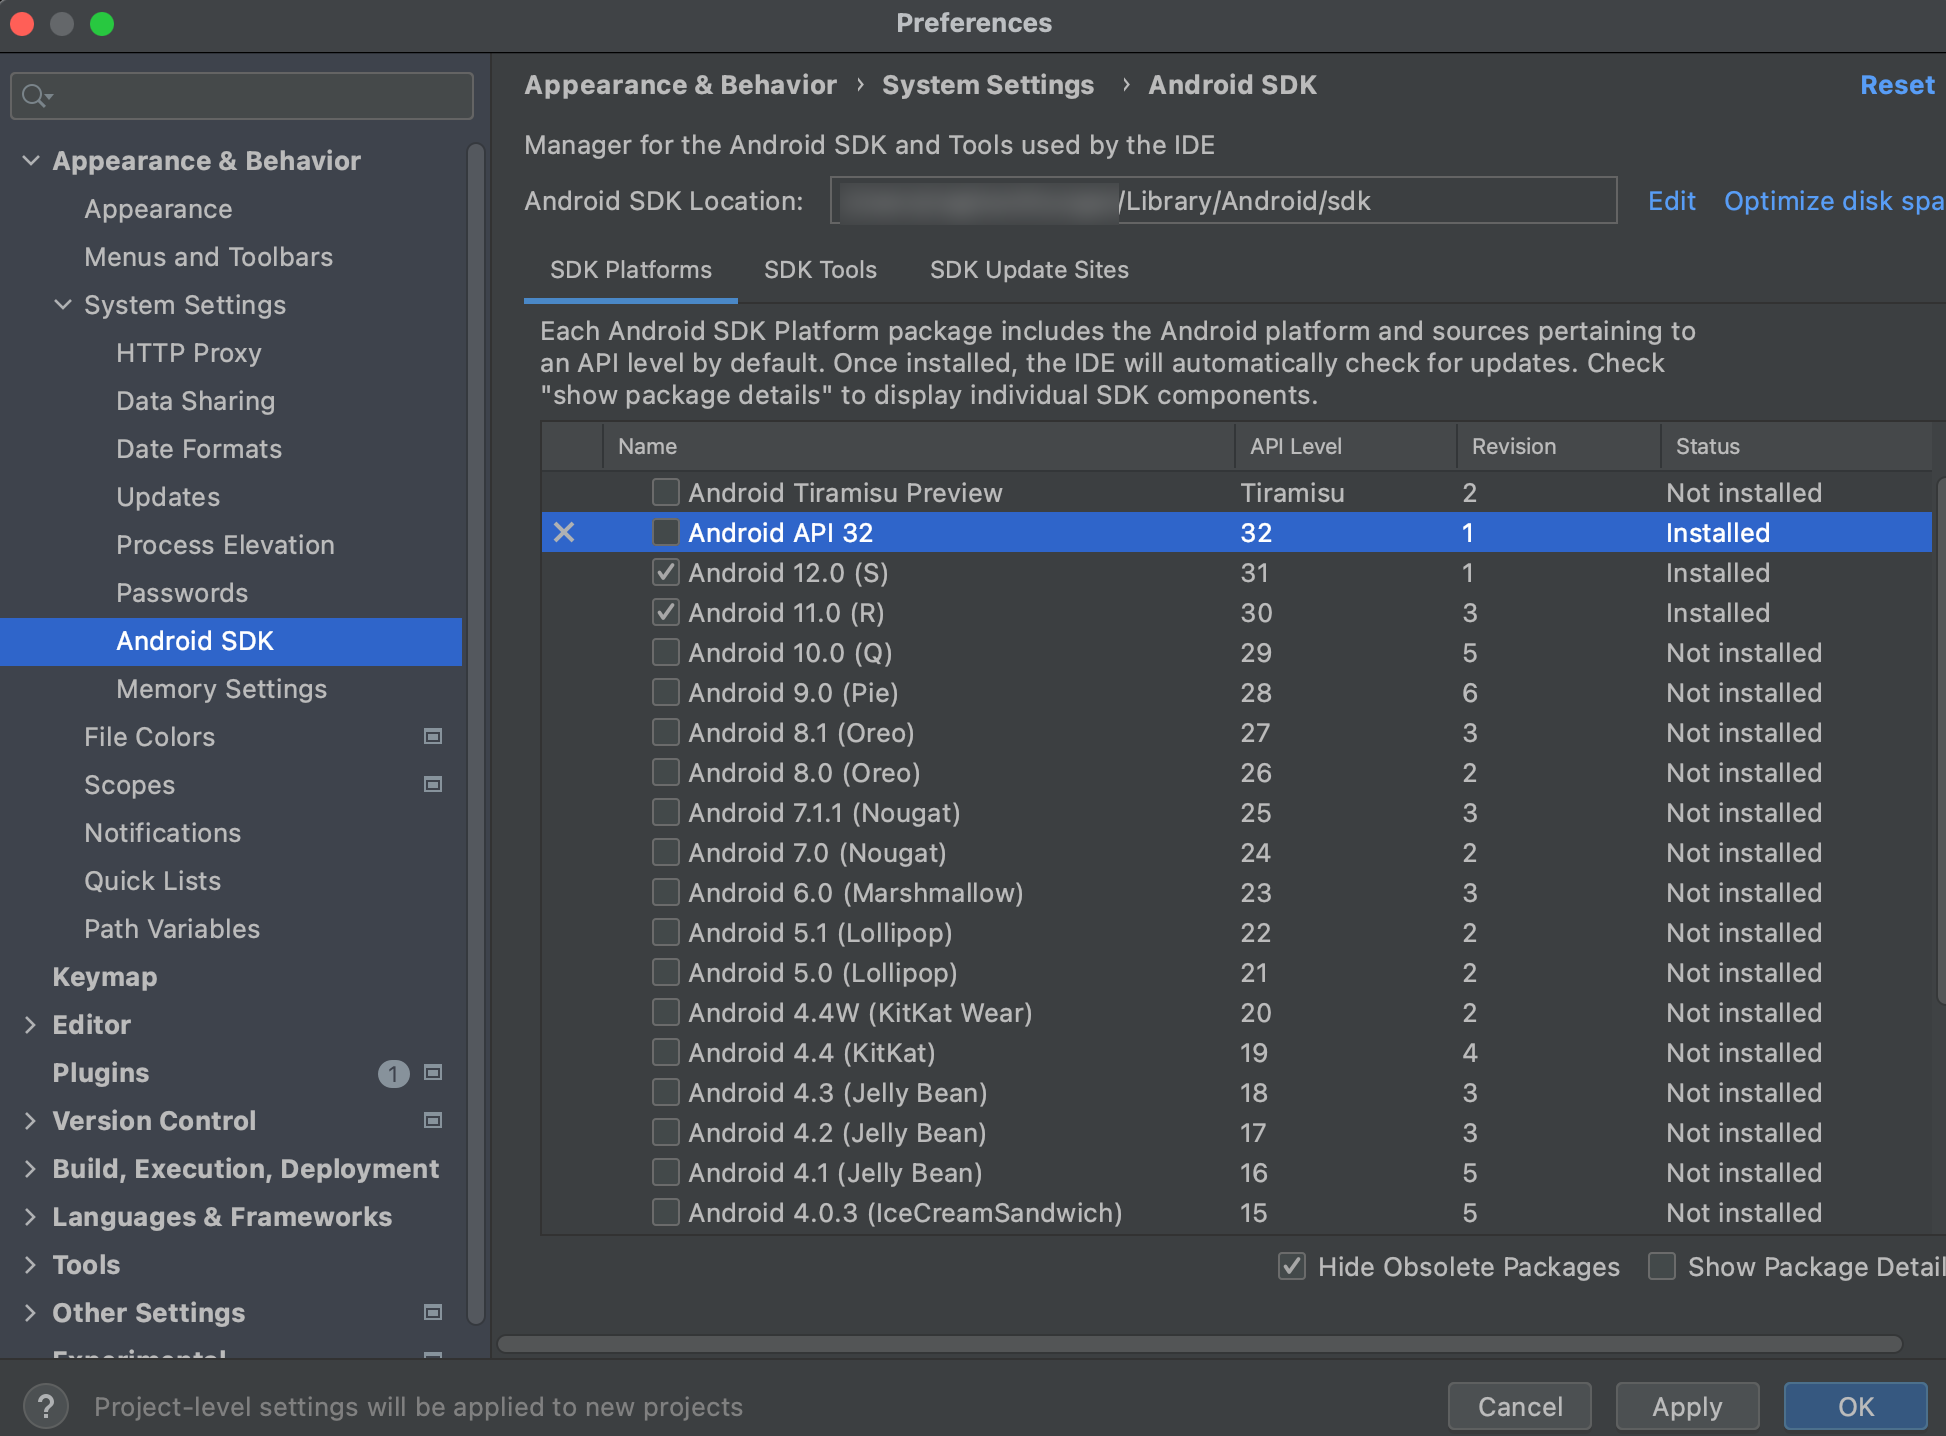This screenshot has height=1436, width=1946.
Task: Click the X uninstall marker on Android API 32
Action: click(x=563, y=532)
